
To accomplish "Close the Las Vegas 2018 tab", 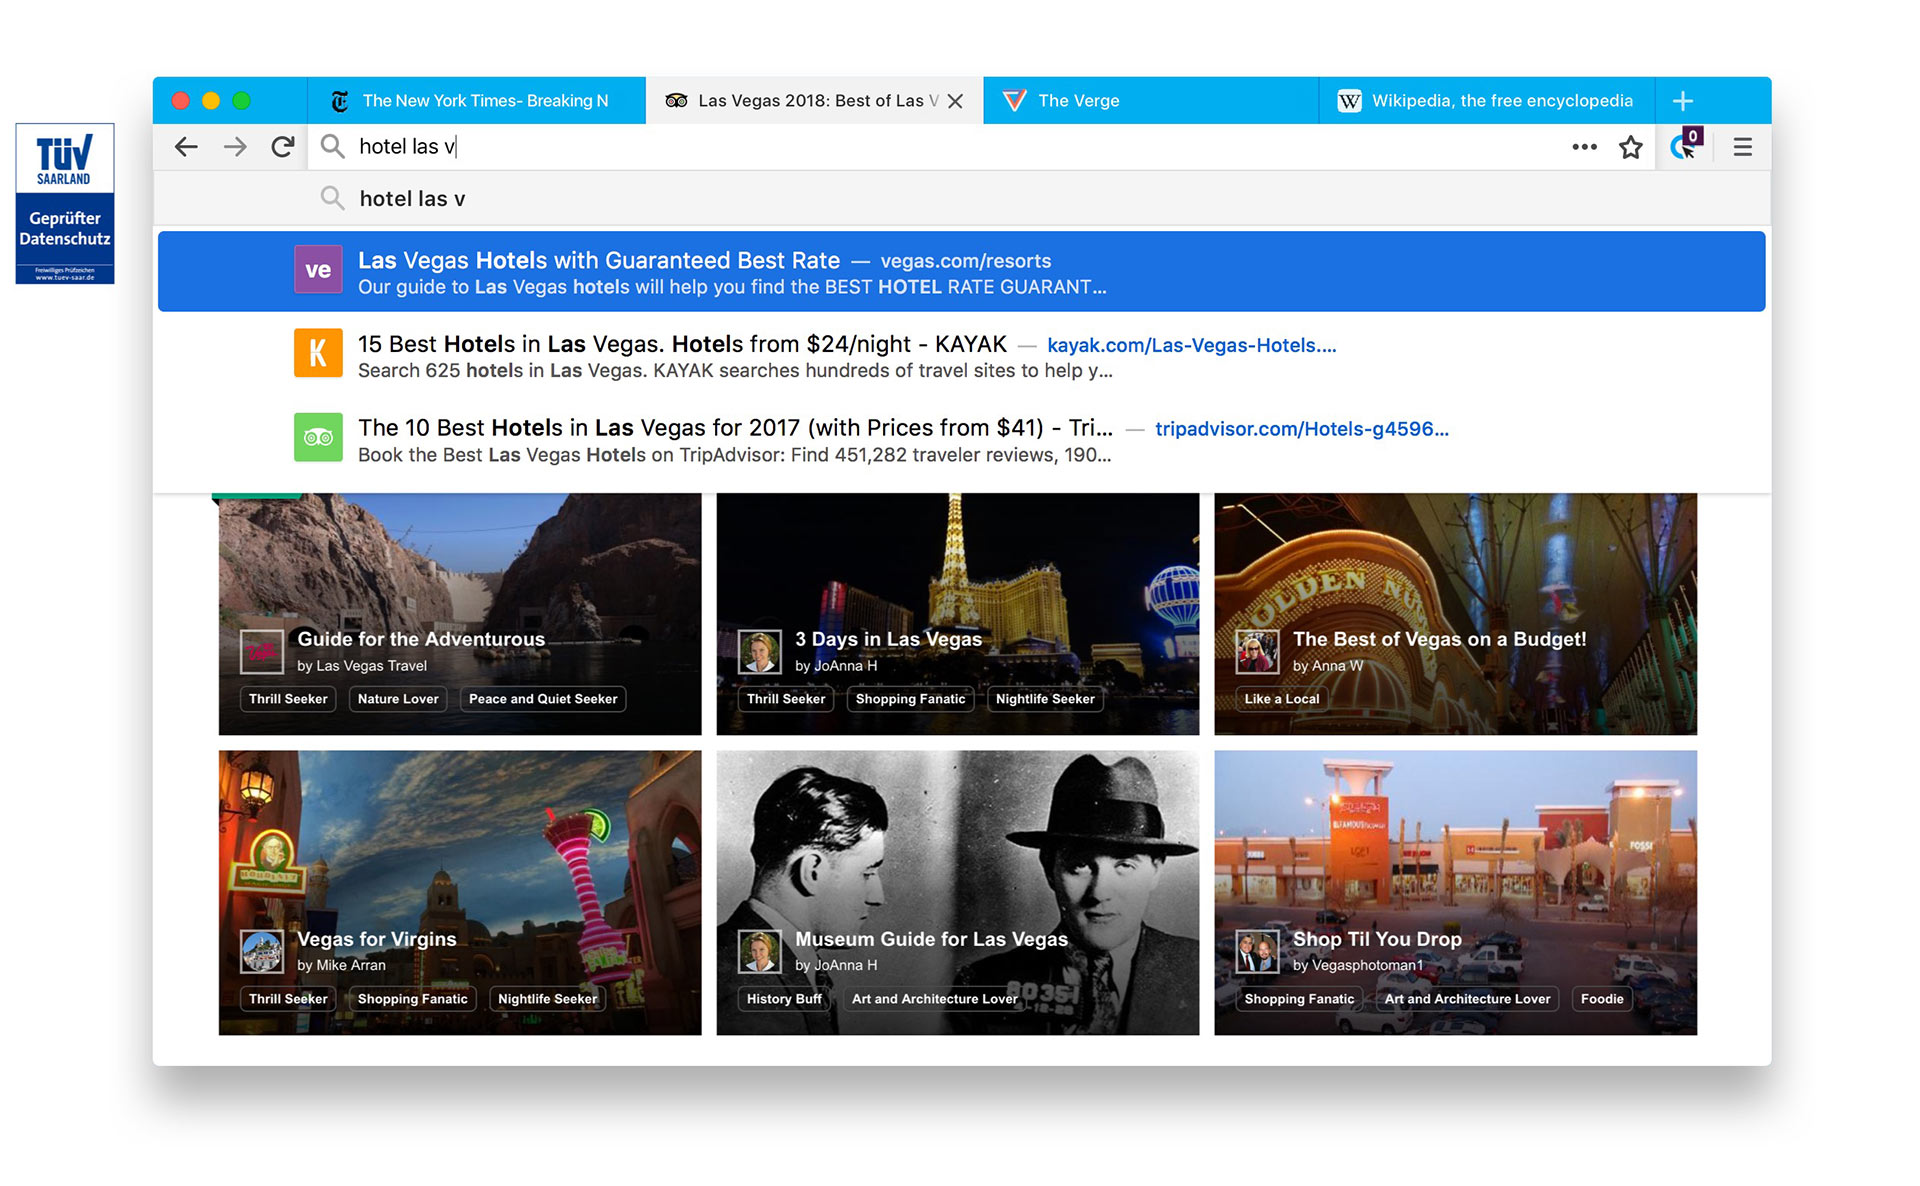I will pos(955,101).
